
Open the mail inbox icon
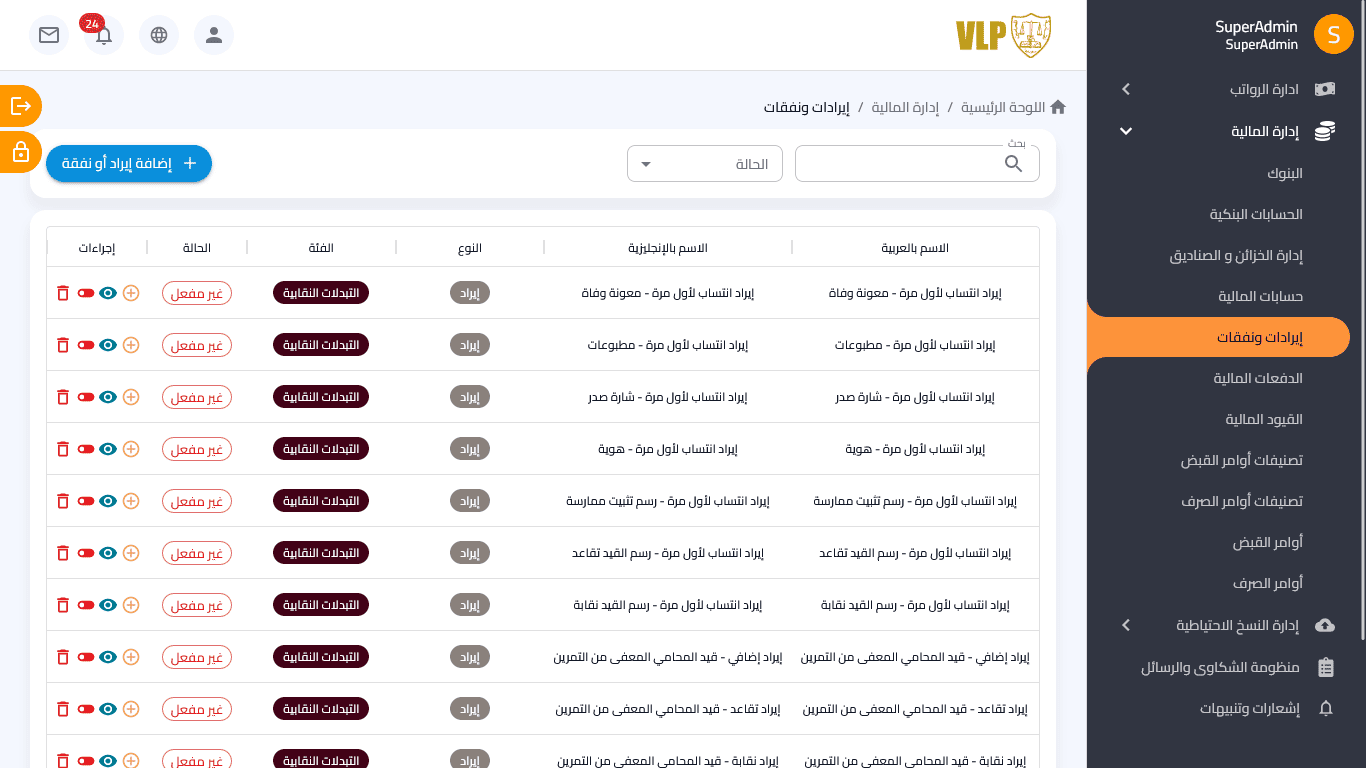pyautogui.click(x=48, y=35)
